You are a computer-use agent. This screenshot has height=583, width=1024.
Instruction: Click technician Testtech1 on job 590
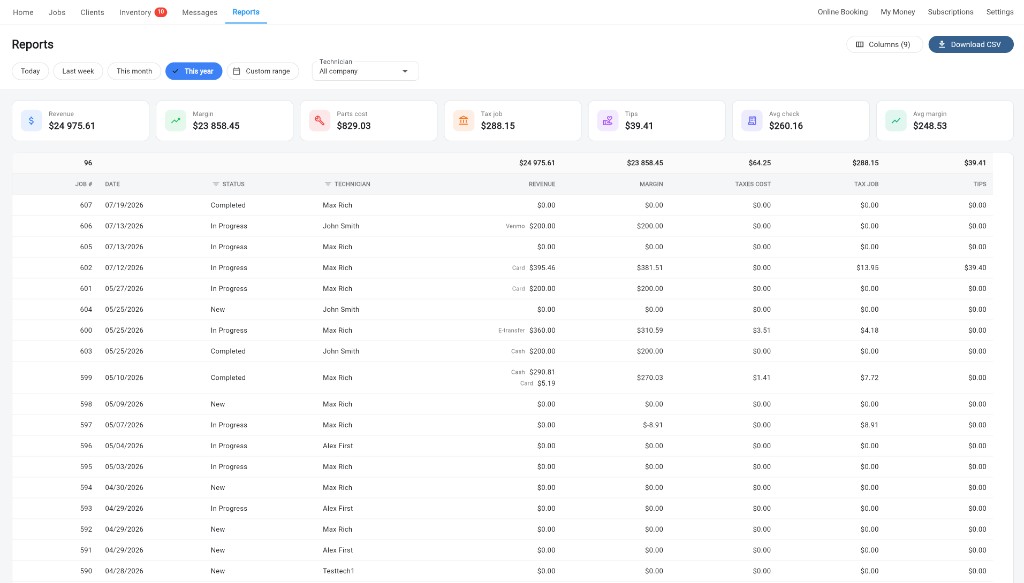338,571
